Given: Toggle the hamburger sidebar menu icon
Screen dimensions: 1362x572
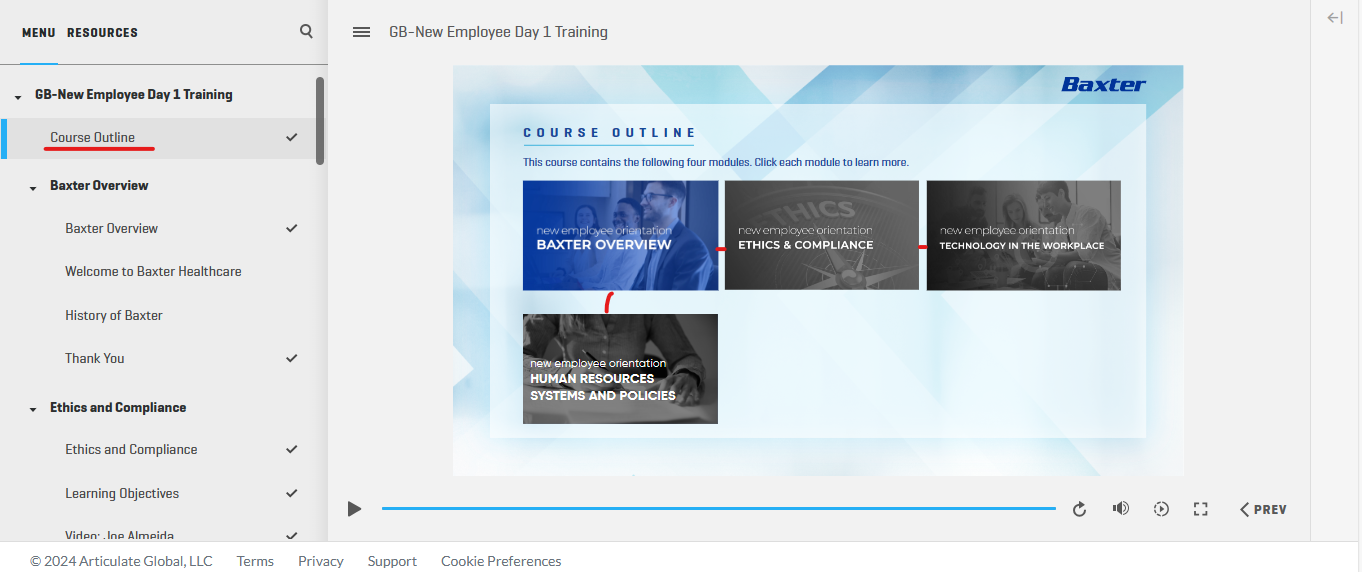Looking at the screenshot, I should click(362, 32).
